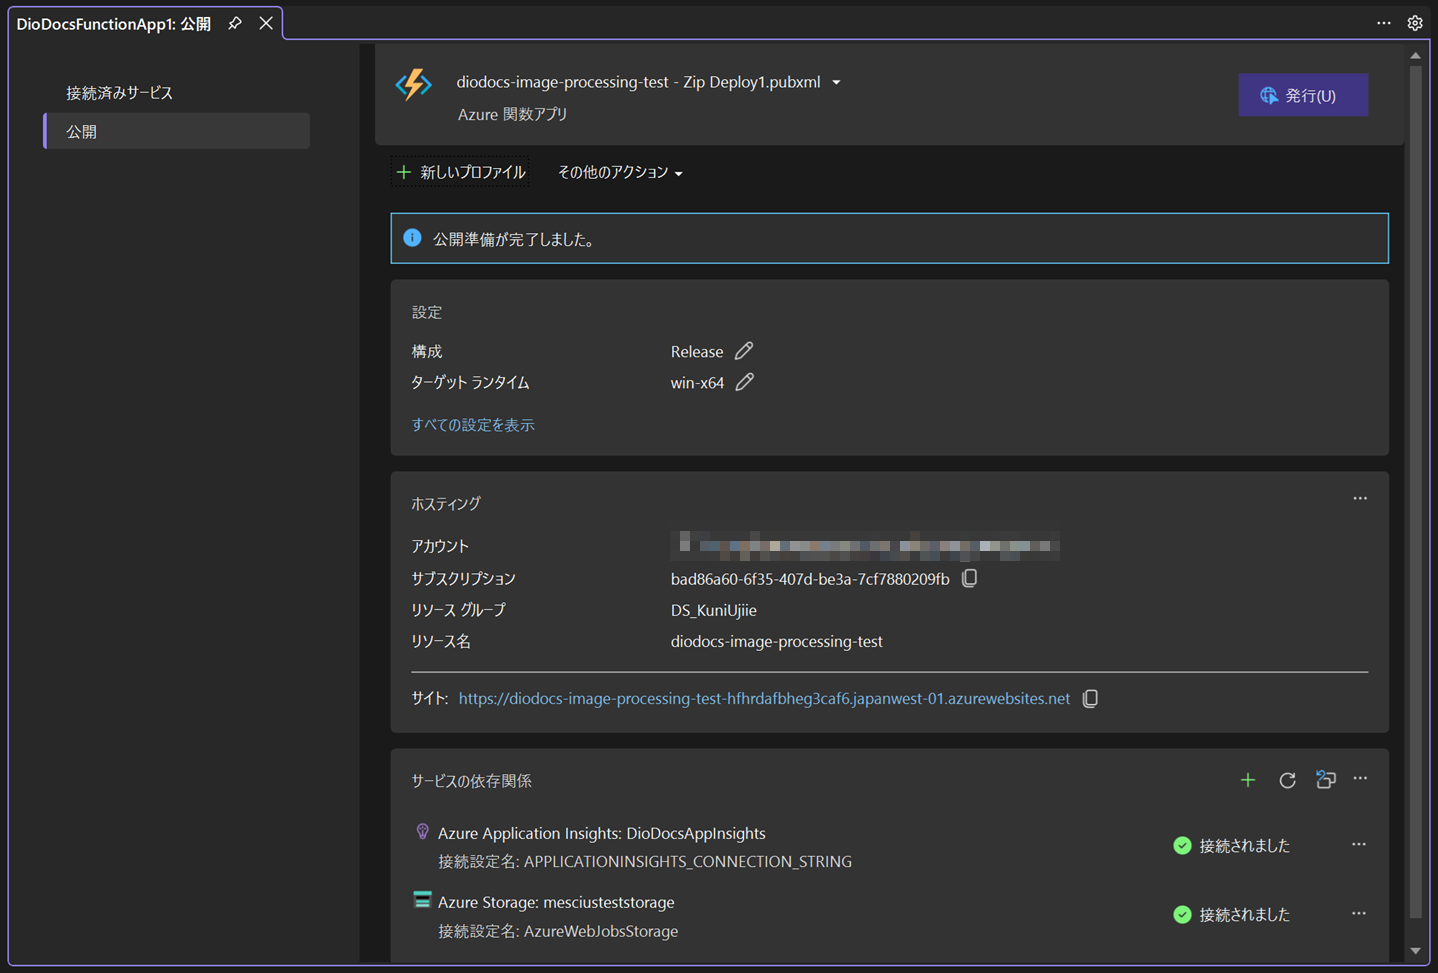1438x973 pixels.
Task: Open the settings gear at top right
Action: 1415,23
